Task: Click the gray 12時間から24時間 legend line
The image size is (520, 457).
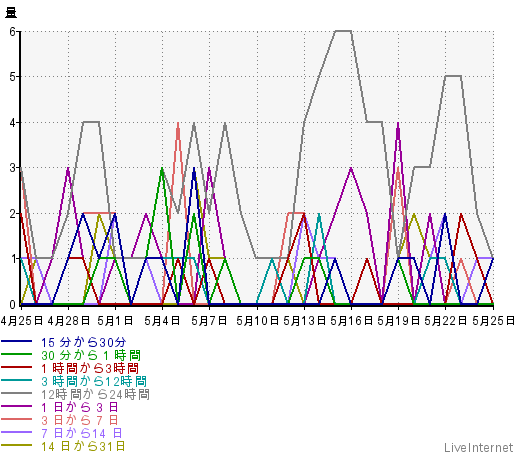Action: [x=16, y=393]
